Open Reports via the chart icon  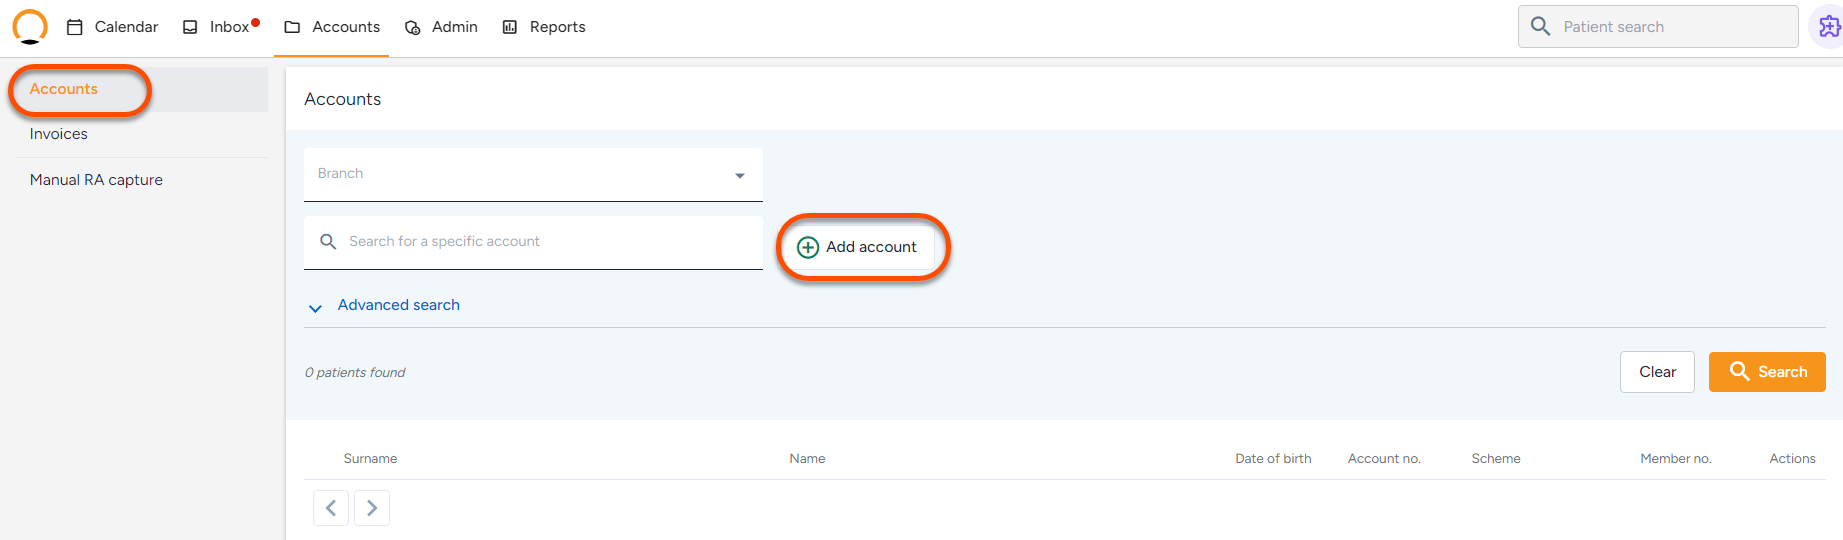coord(510,27)
